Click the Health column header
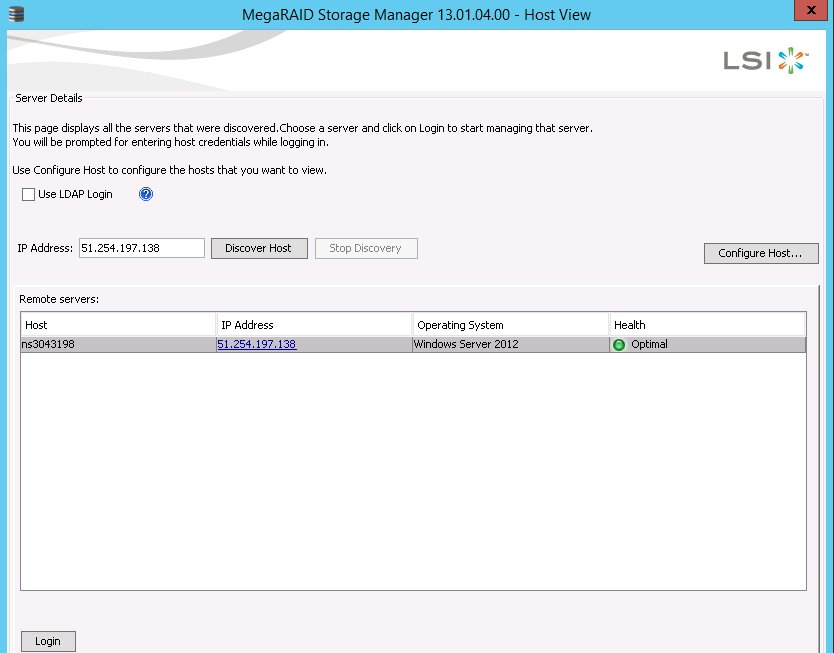 [706, 325]
